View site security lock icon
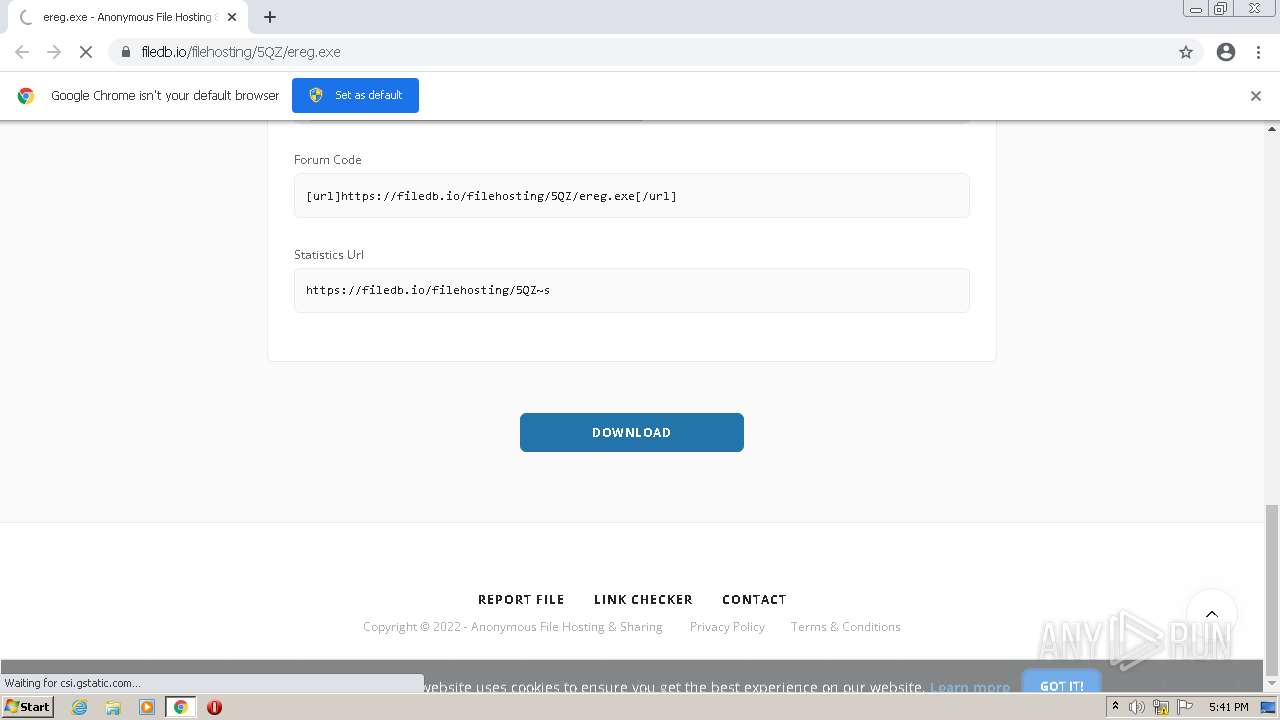Image resolution: width=1280 pixels, height=720 pixels. [125, 52]
